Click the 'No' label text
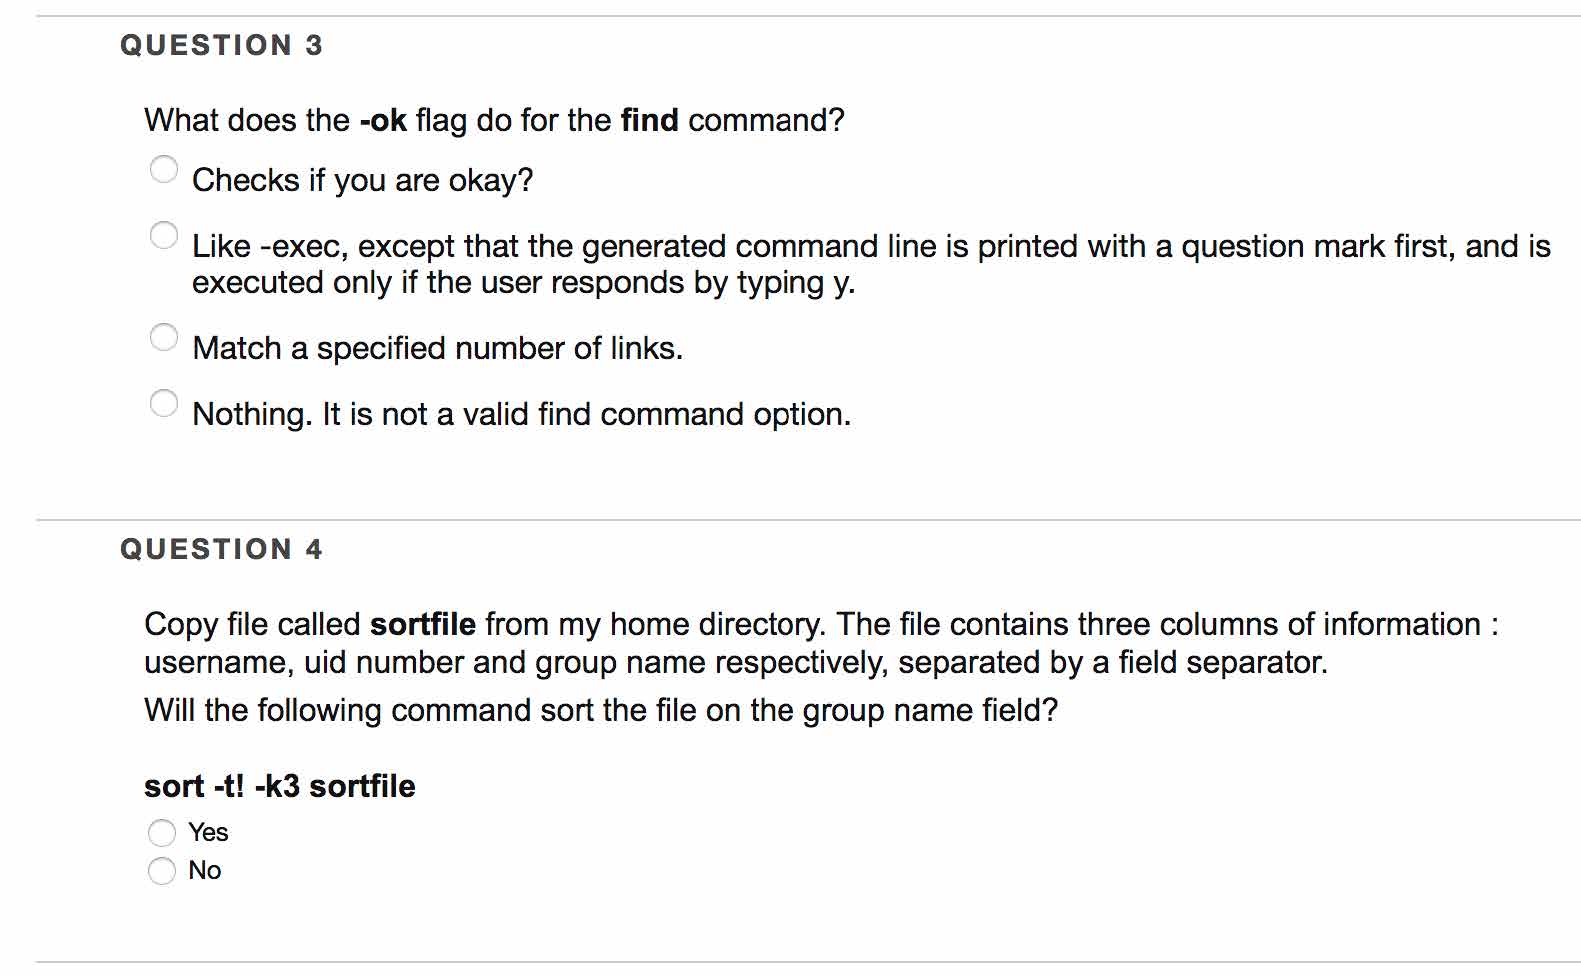The image size is (1581, 976). pos(204,870)
